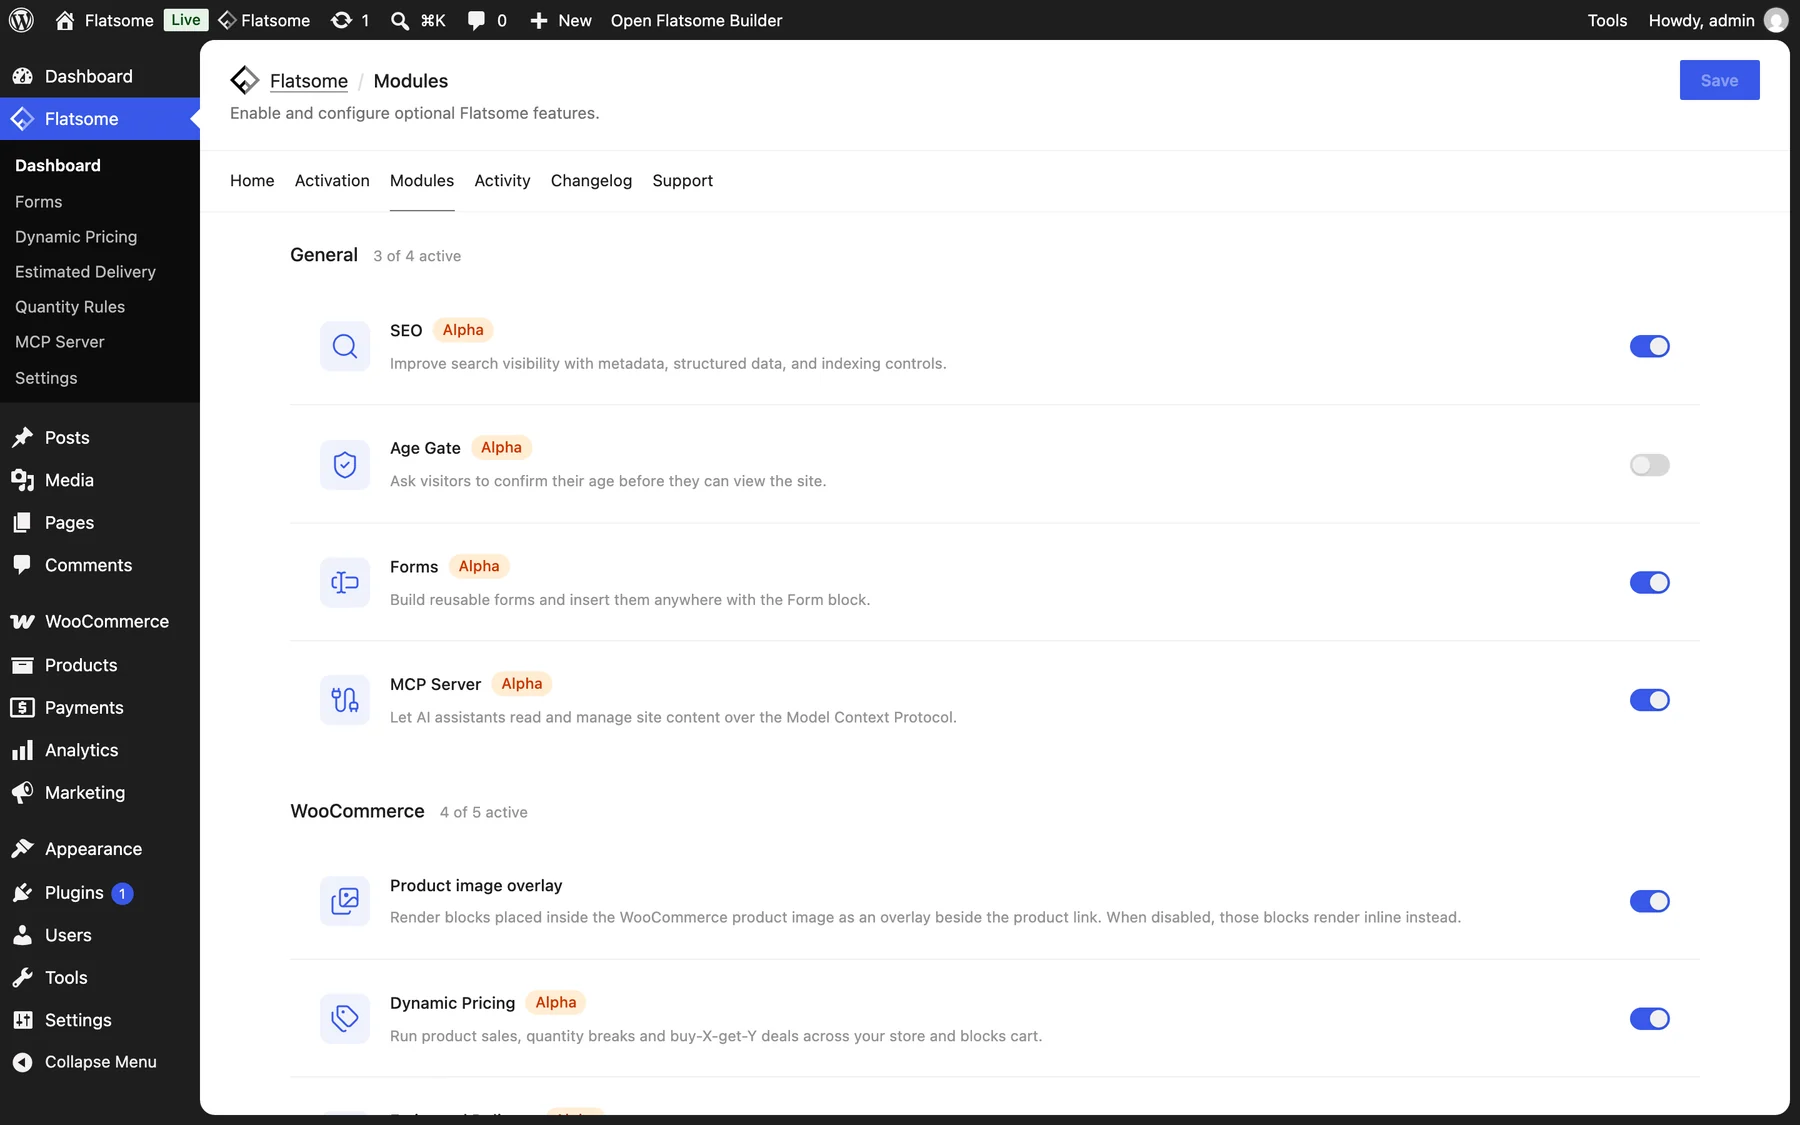Open the search ⌘K icon
This screenshot has width=1800, height=1125.
pyautogui.click(x=418, y=20)
